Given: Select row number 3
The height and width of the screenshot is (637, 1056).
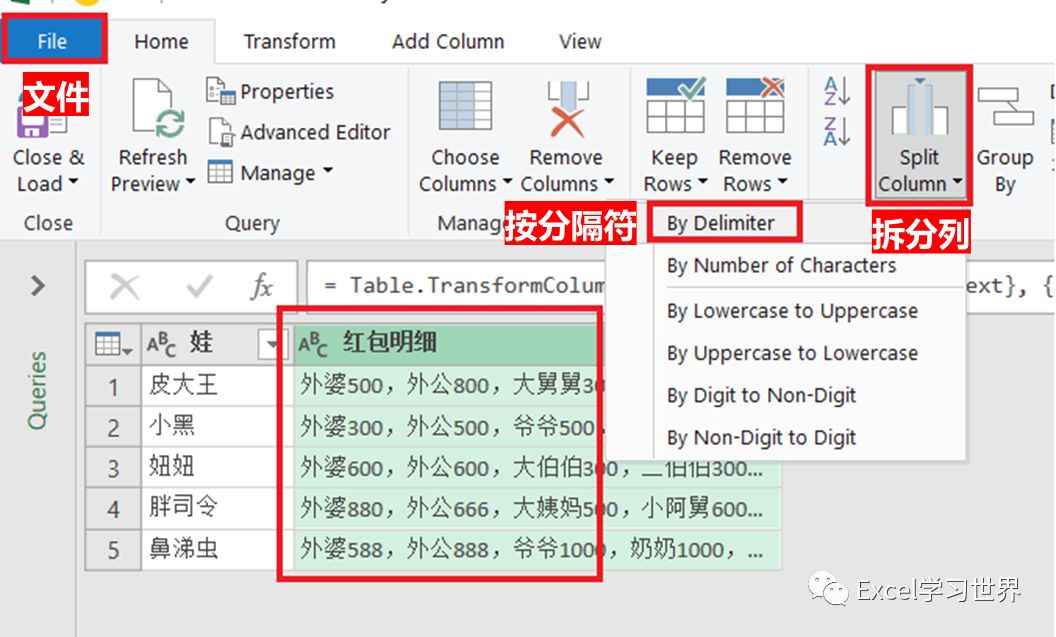Looking at the screenshot, I should click(113, 468).
